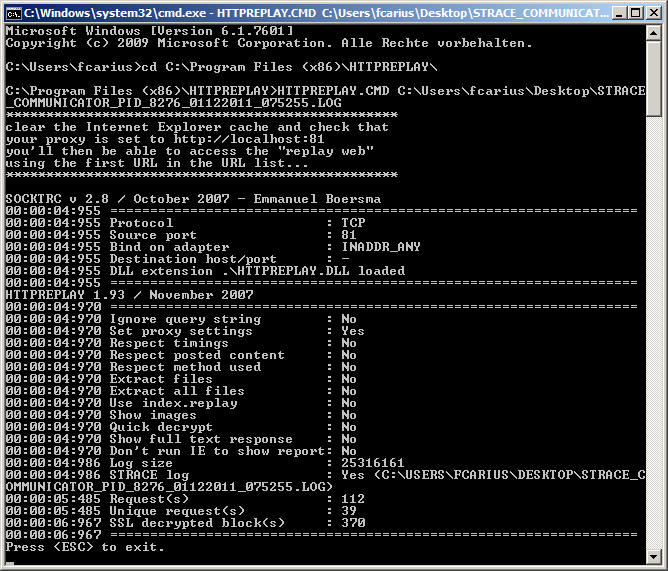Image resolution: width=668 pixels, height=571 pixels.
Task: Click 'DLL extension .\HTTPREPLAY.DLL loaded' line
Action: tap(205, 271)
